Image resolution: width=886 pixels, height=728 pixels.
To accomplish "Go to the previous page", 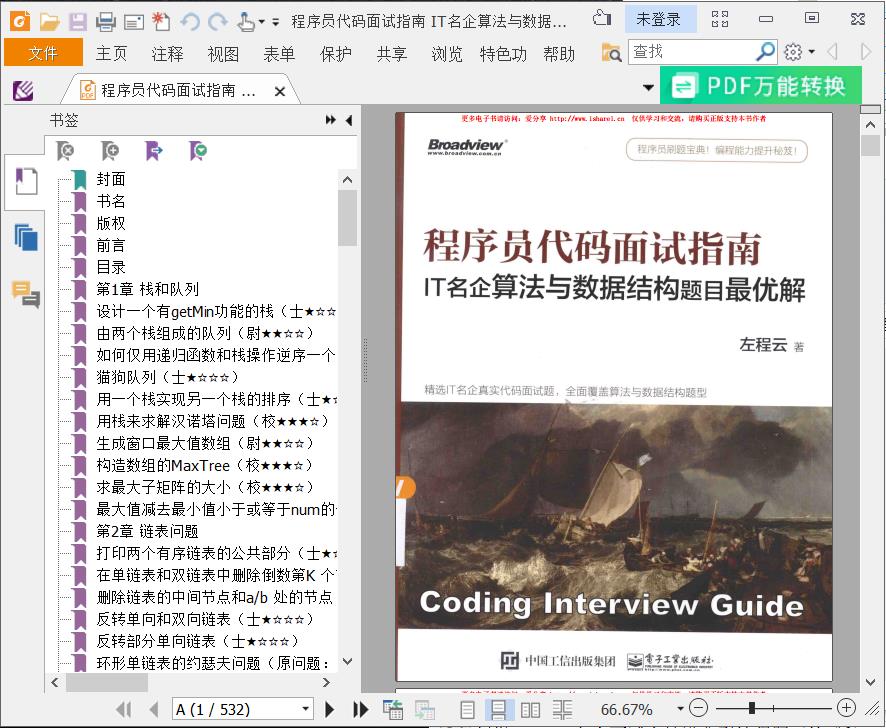I will click(x=154, y=709).
